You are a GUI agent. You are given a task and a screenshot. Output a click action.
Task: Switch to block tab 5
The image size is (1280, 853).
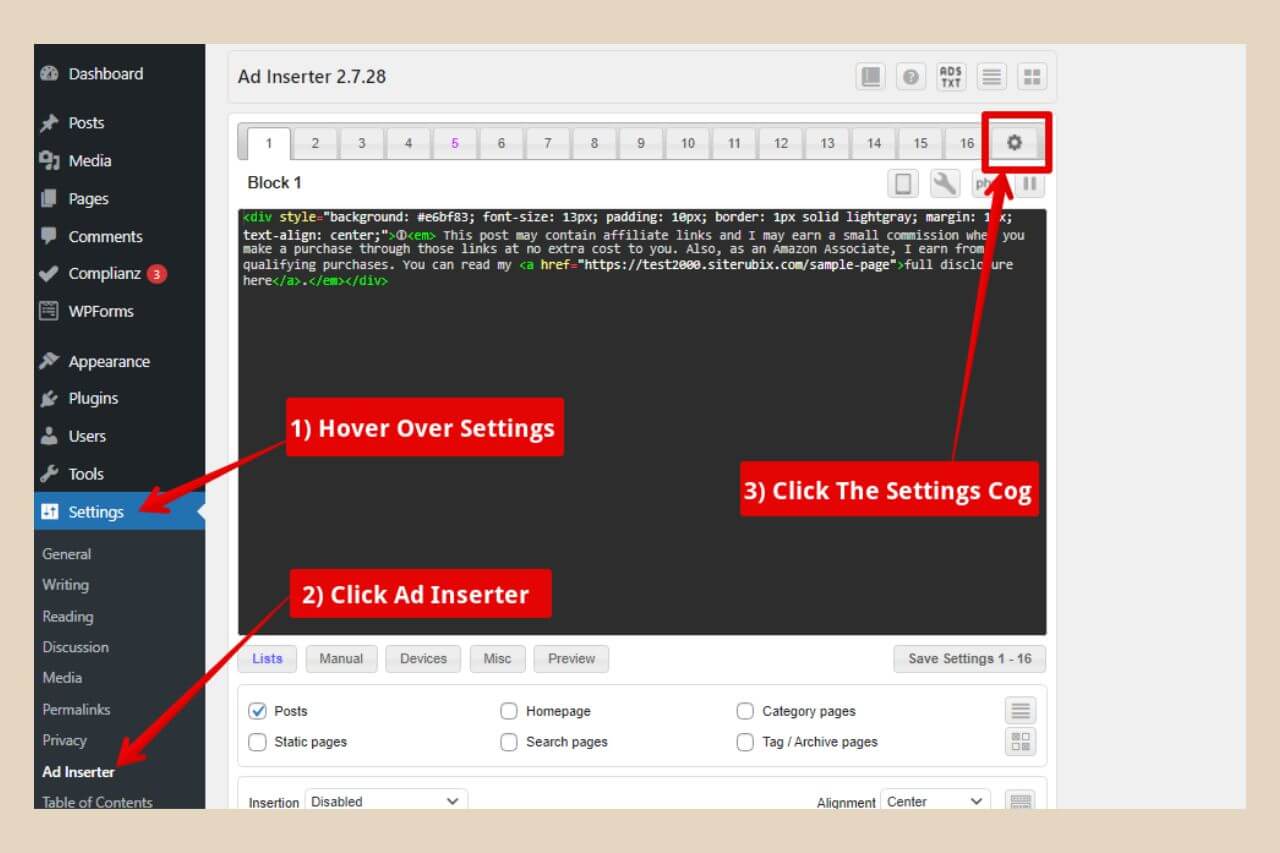tap(455, 143)
